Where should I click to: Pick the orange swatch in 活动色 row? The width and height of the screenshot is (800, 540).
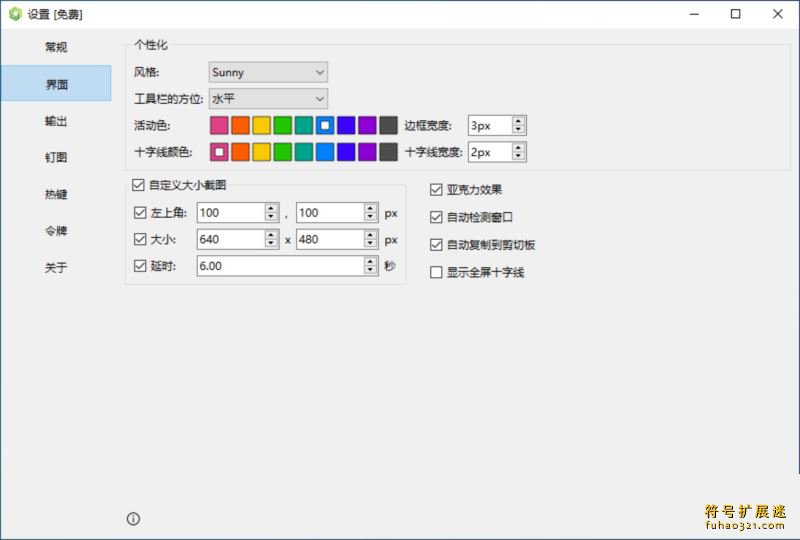click(x=240, y=125)
